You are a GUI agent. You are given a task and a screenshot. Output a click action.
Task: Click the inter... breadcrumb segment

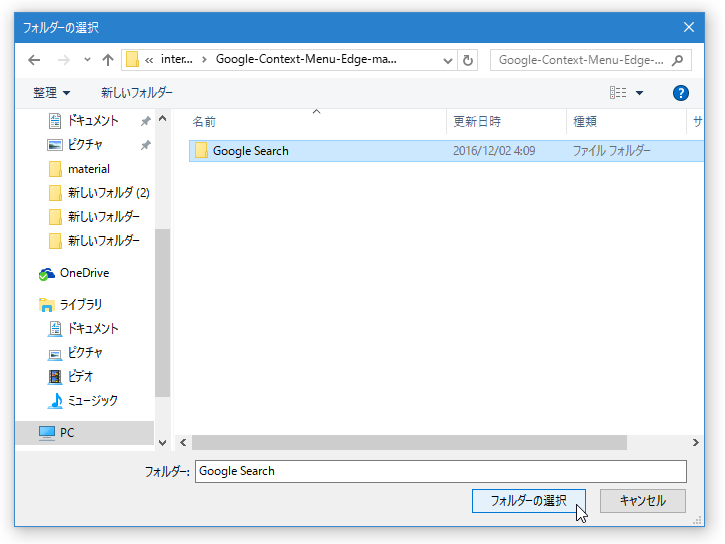(x=177, y=60)
